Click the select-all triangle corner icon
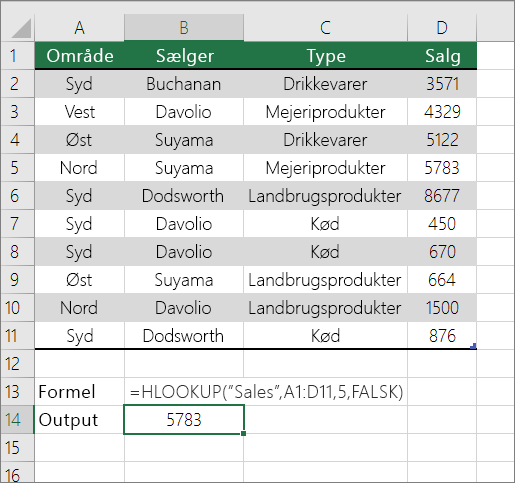 pos(21,29)
